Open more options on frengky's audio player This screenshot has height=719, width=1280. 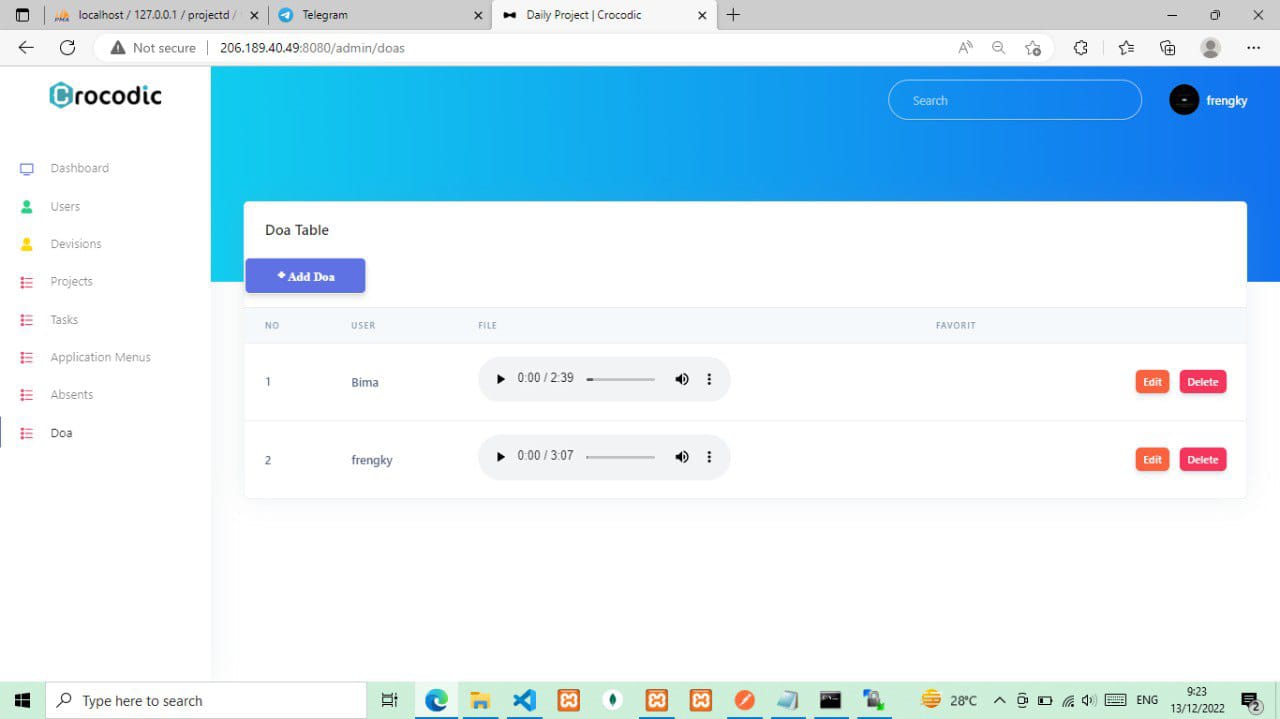(x=709, y=457)
